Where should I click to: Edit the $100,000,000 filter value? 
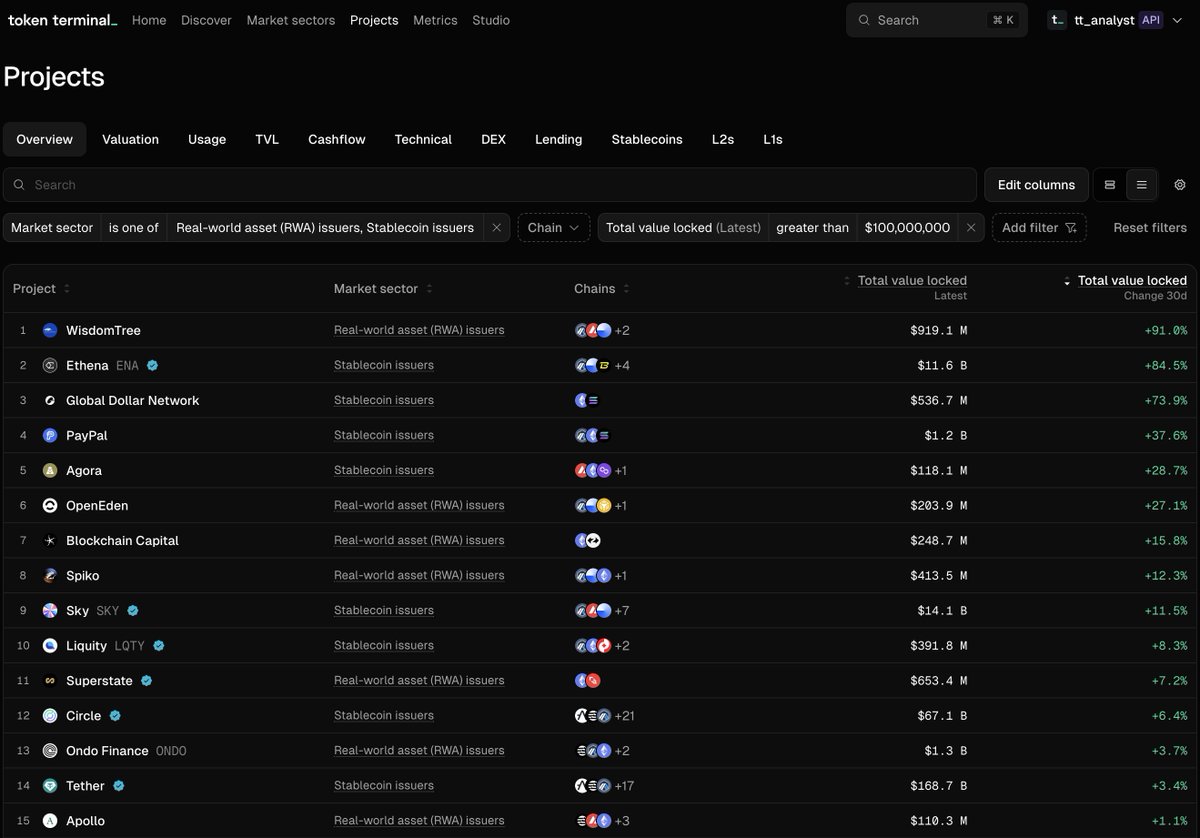click(908, 228)
